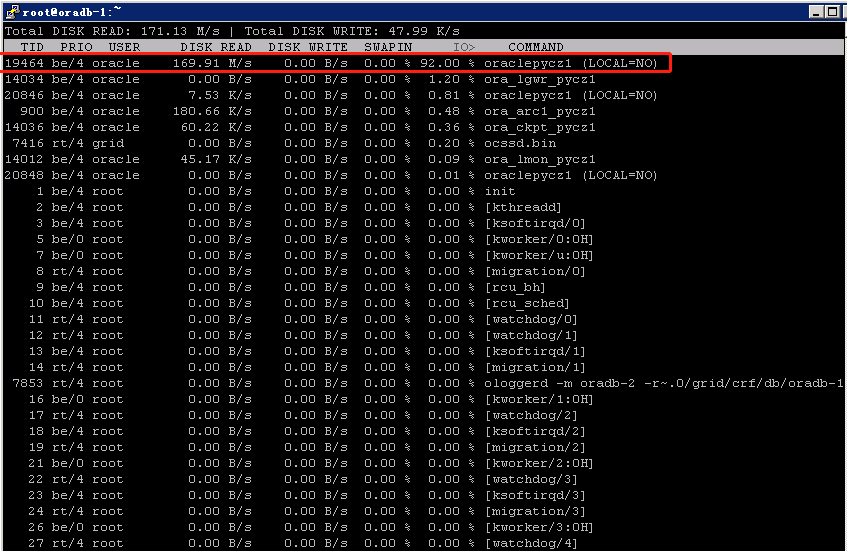Click the ora_ckpt_pycz1 command
847x551 pixels.
point(540,127)
